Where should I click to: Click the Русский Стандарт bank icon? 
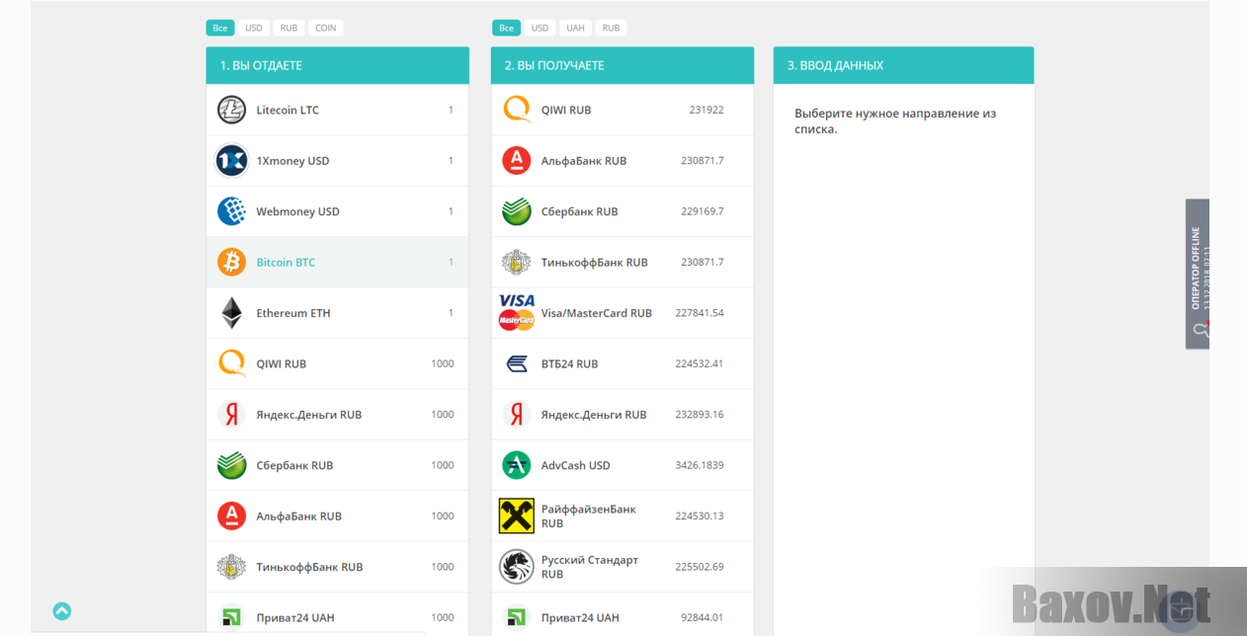(x=517, y=567)
